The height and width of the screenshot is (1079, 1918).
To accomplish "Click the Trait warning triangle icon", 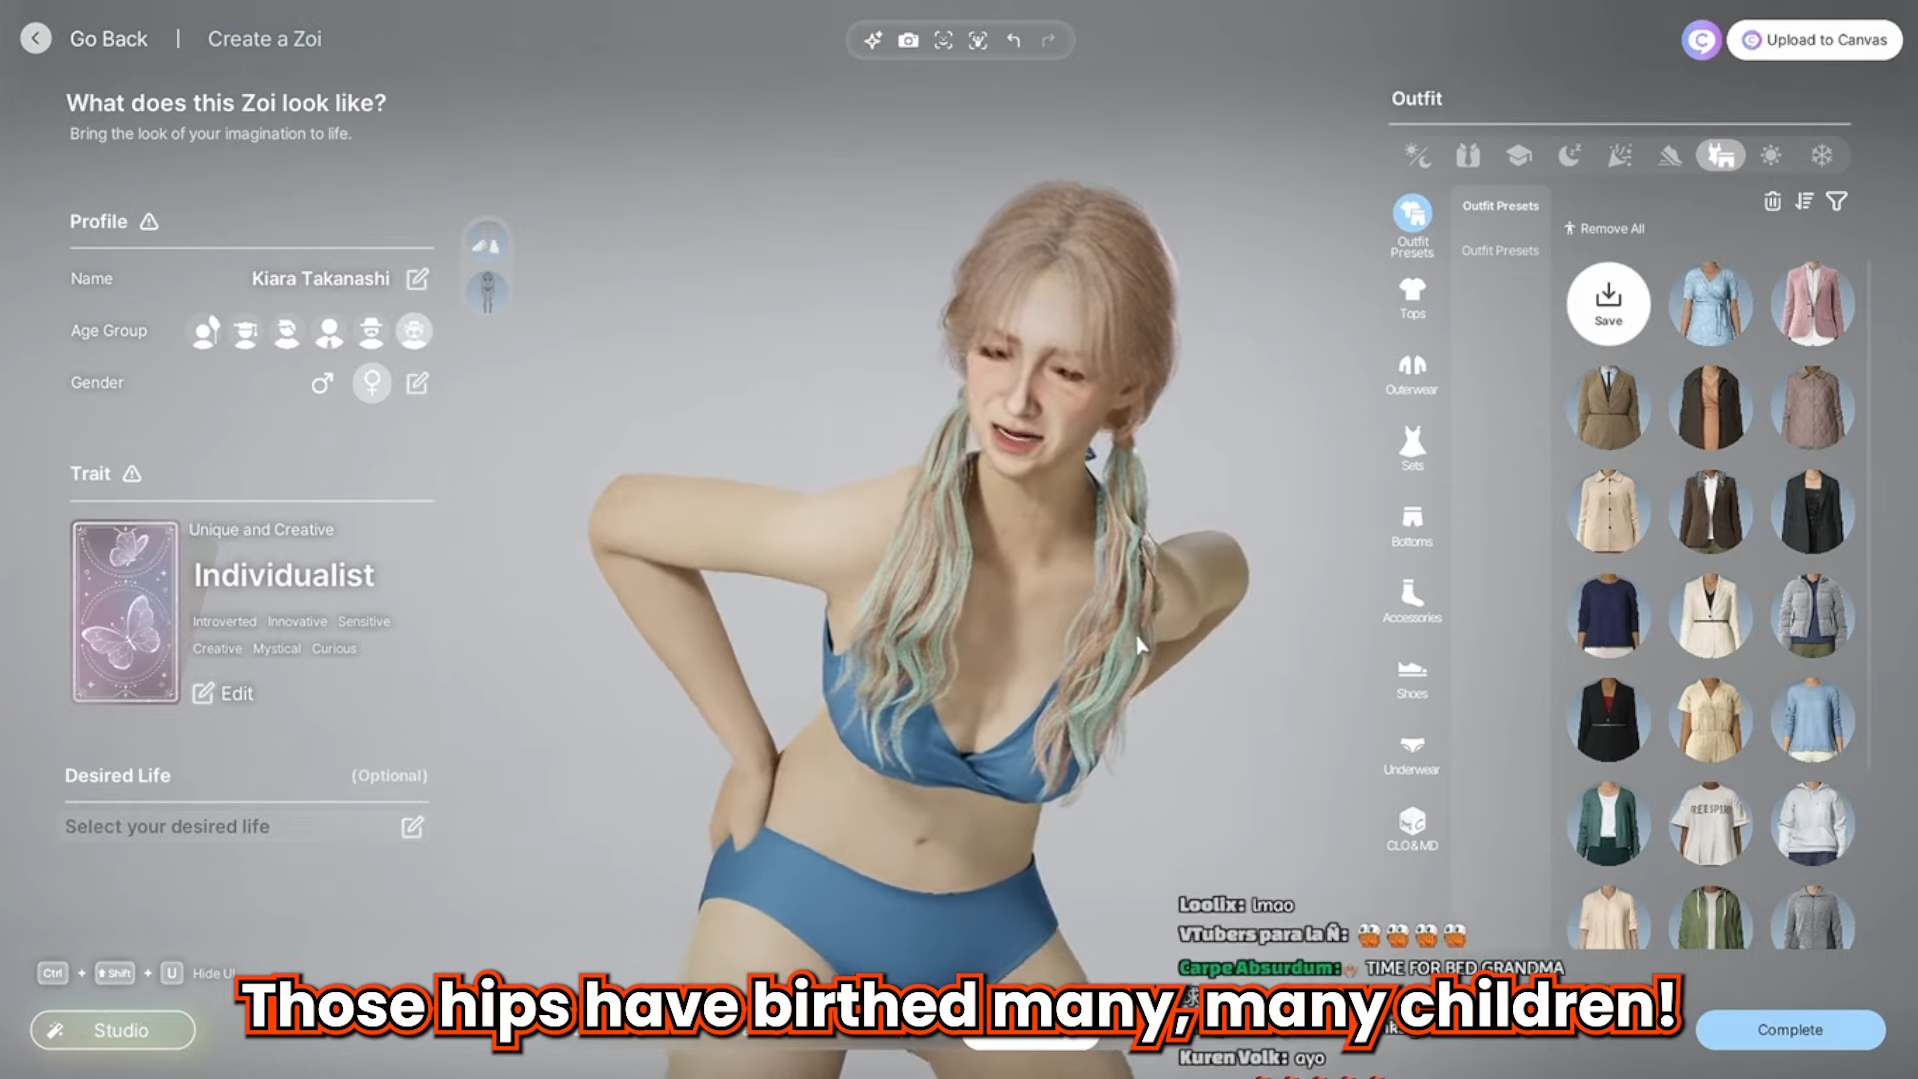I will coord(132,474).
